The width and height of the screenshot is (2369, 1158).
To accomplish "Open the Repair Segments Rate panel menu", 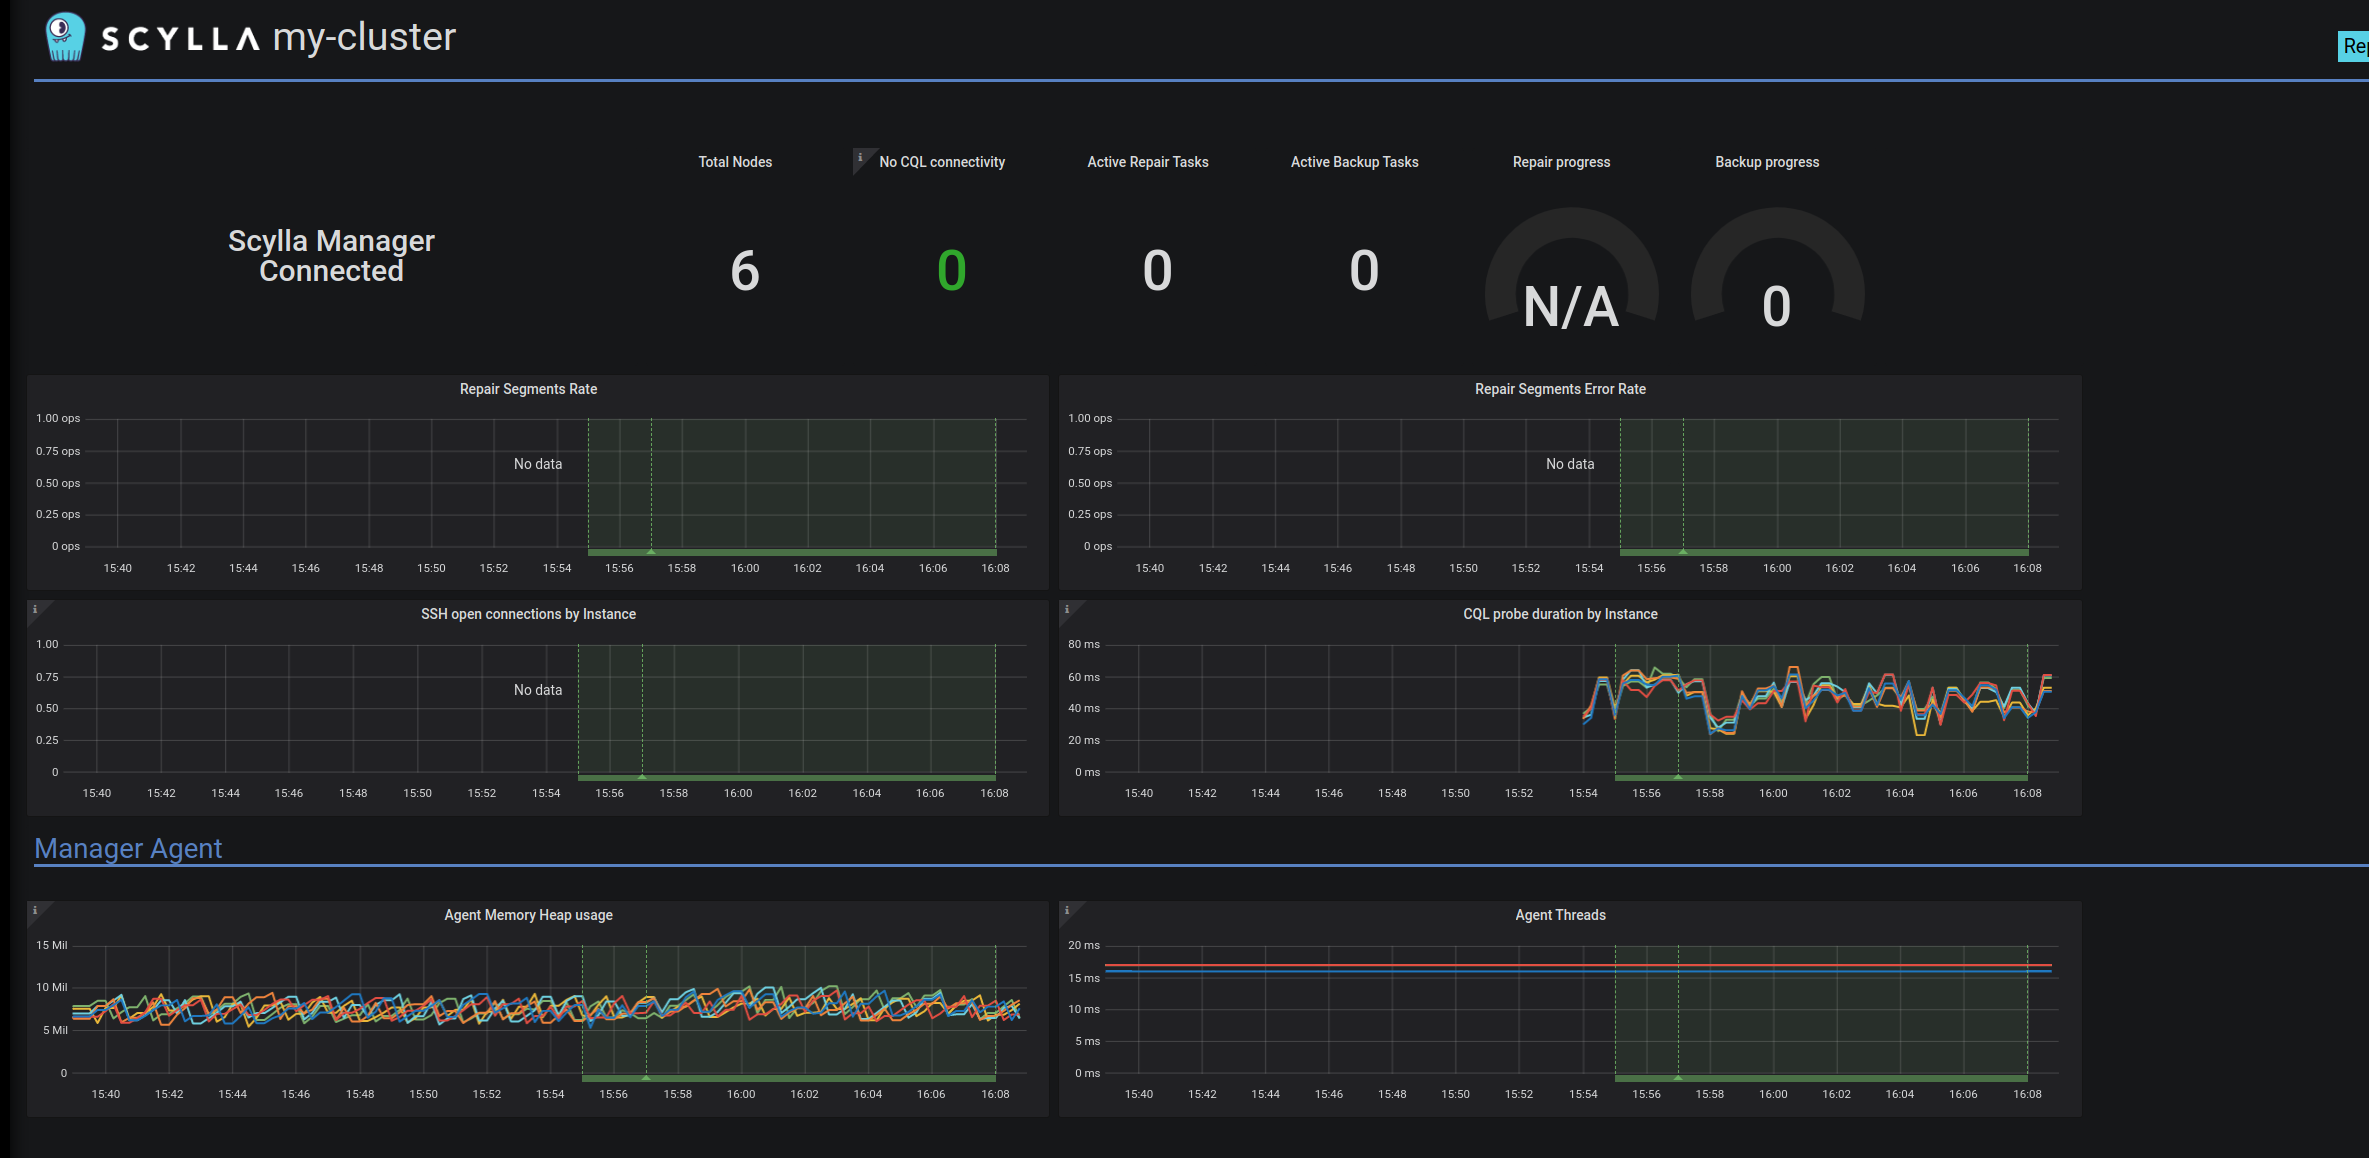I will [x=527, y=389].
